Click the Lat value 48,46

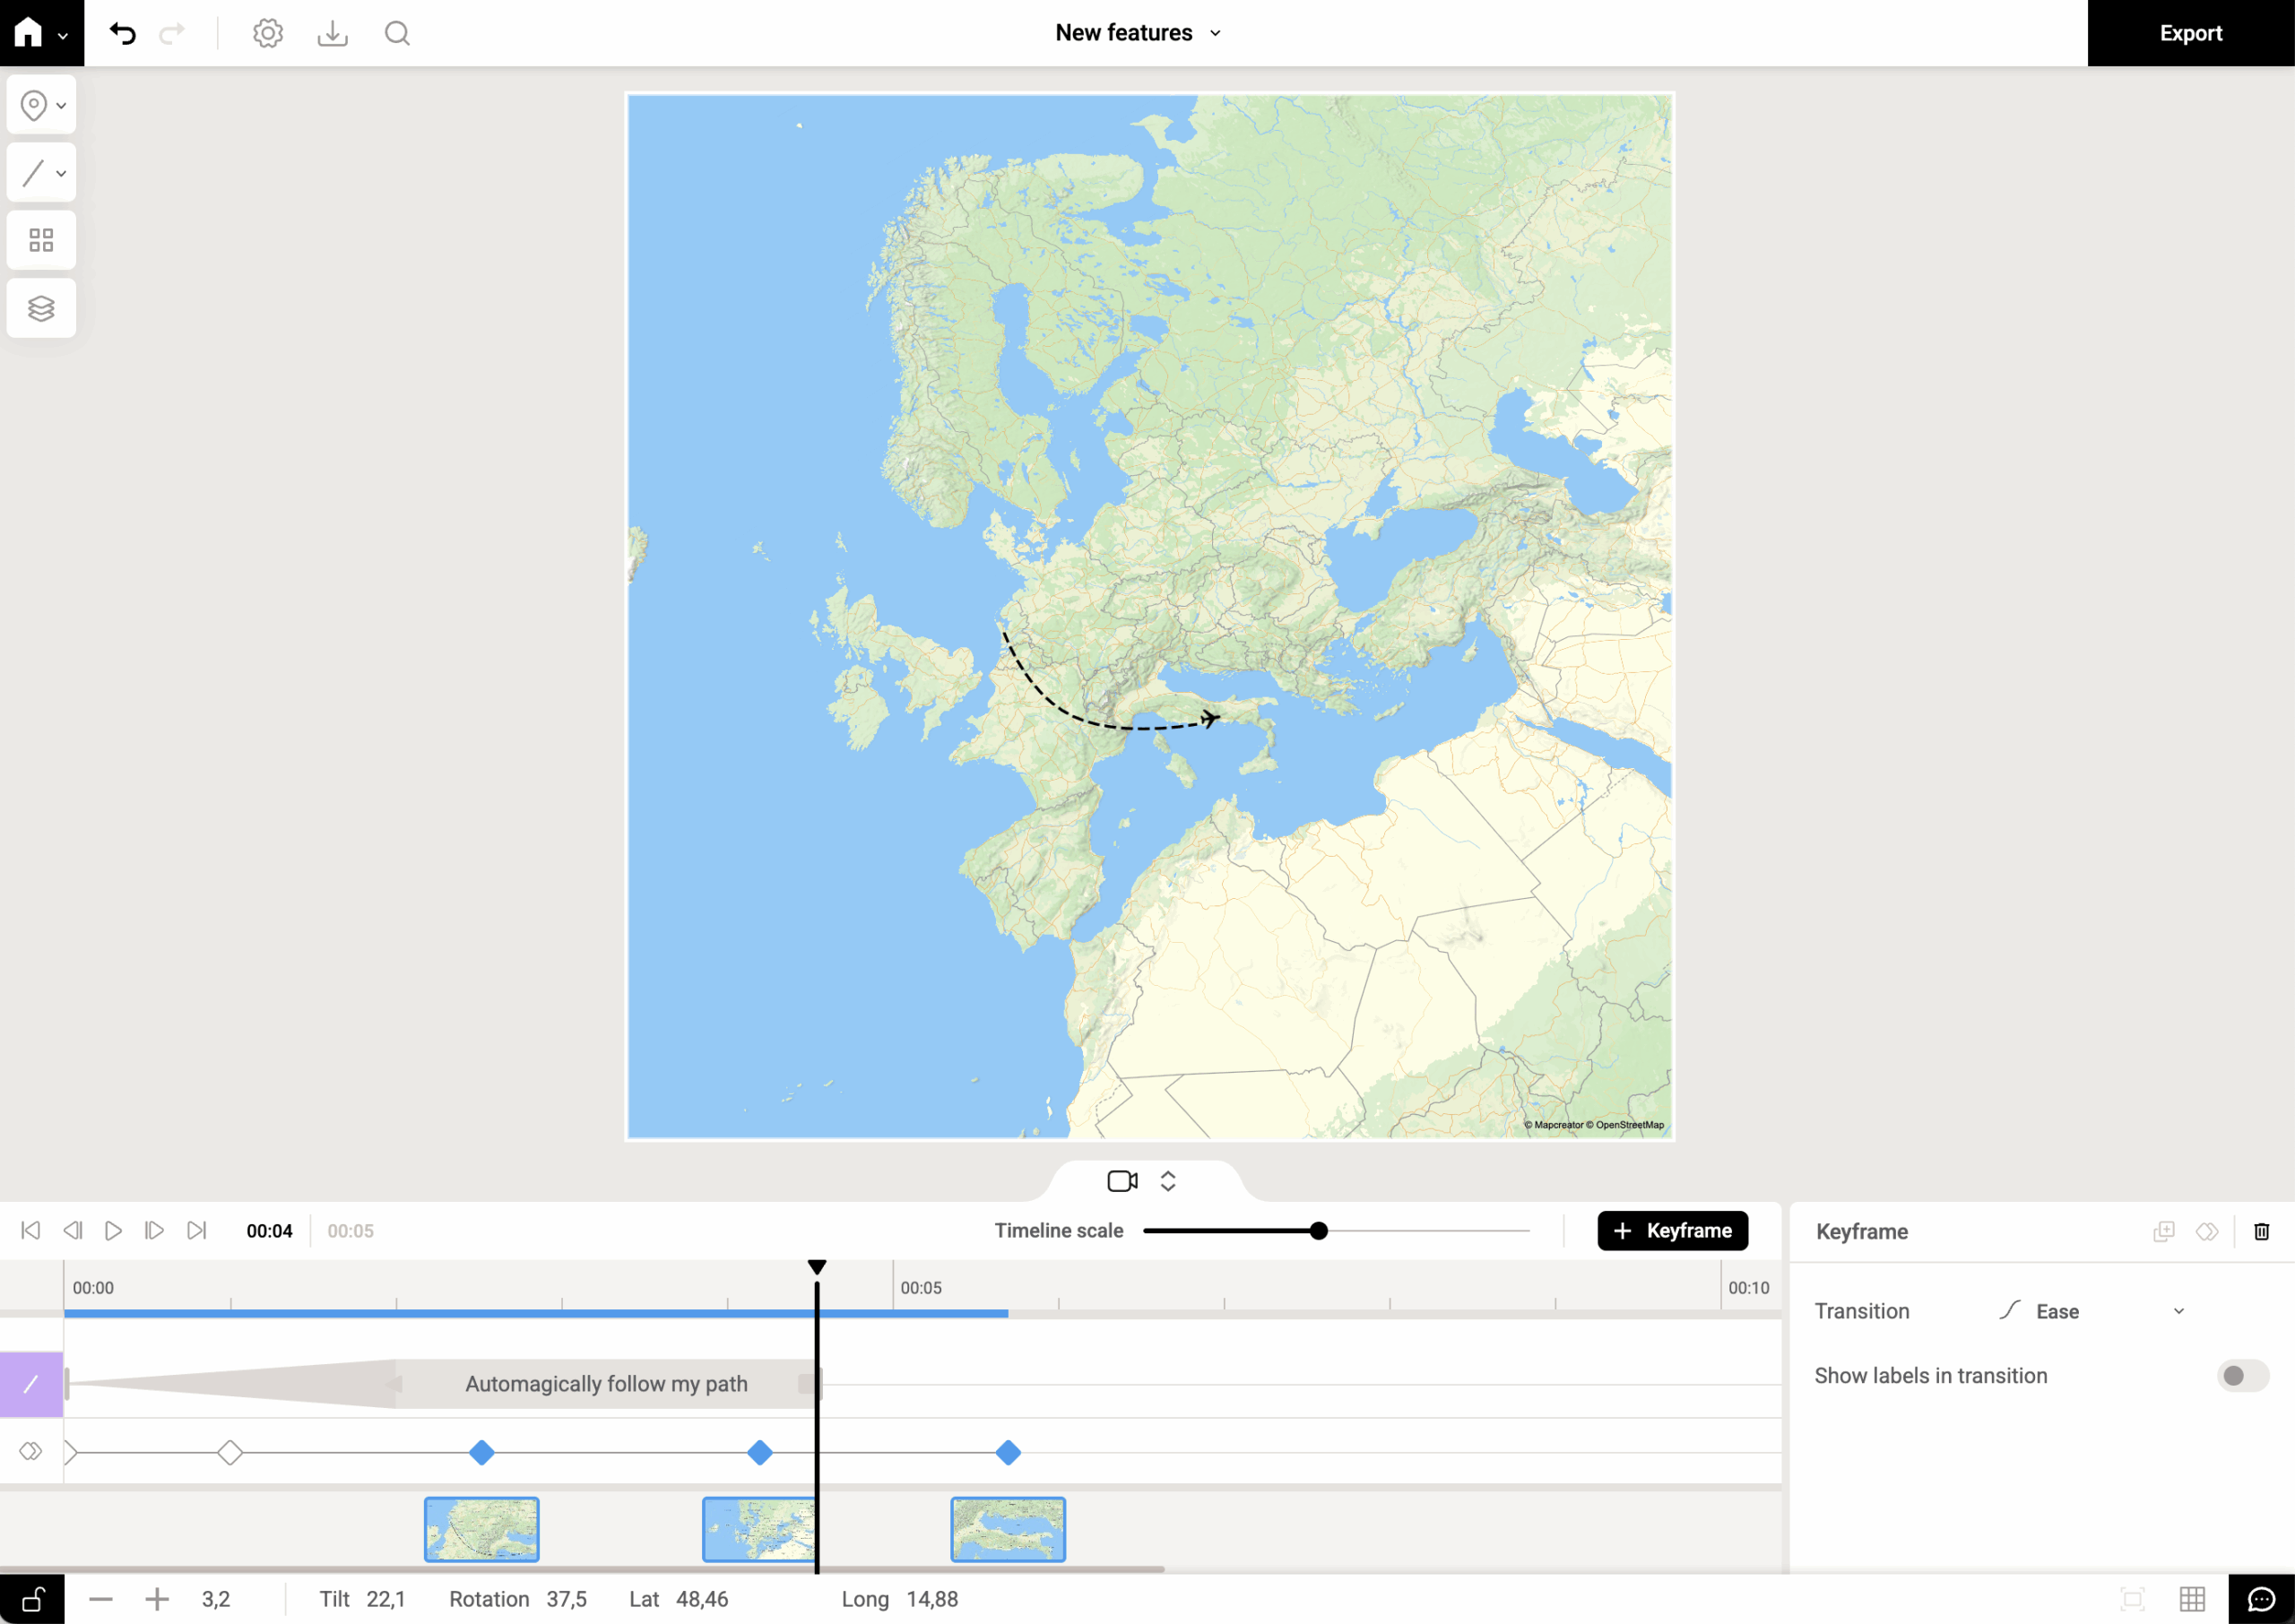702,1600
